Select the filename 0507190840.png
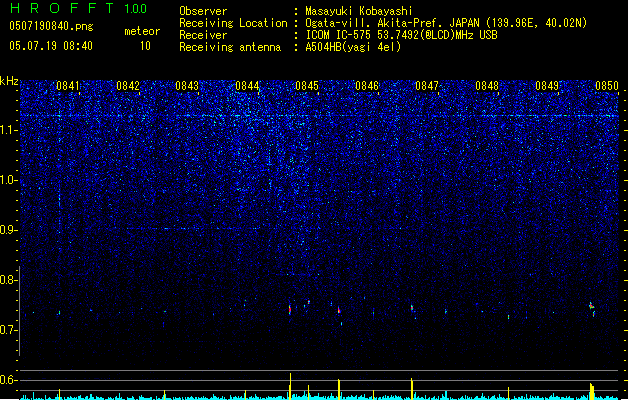Image resolution: width=629 pixels, height=400 pixels. [51, 26]
